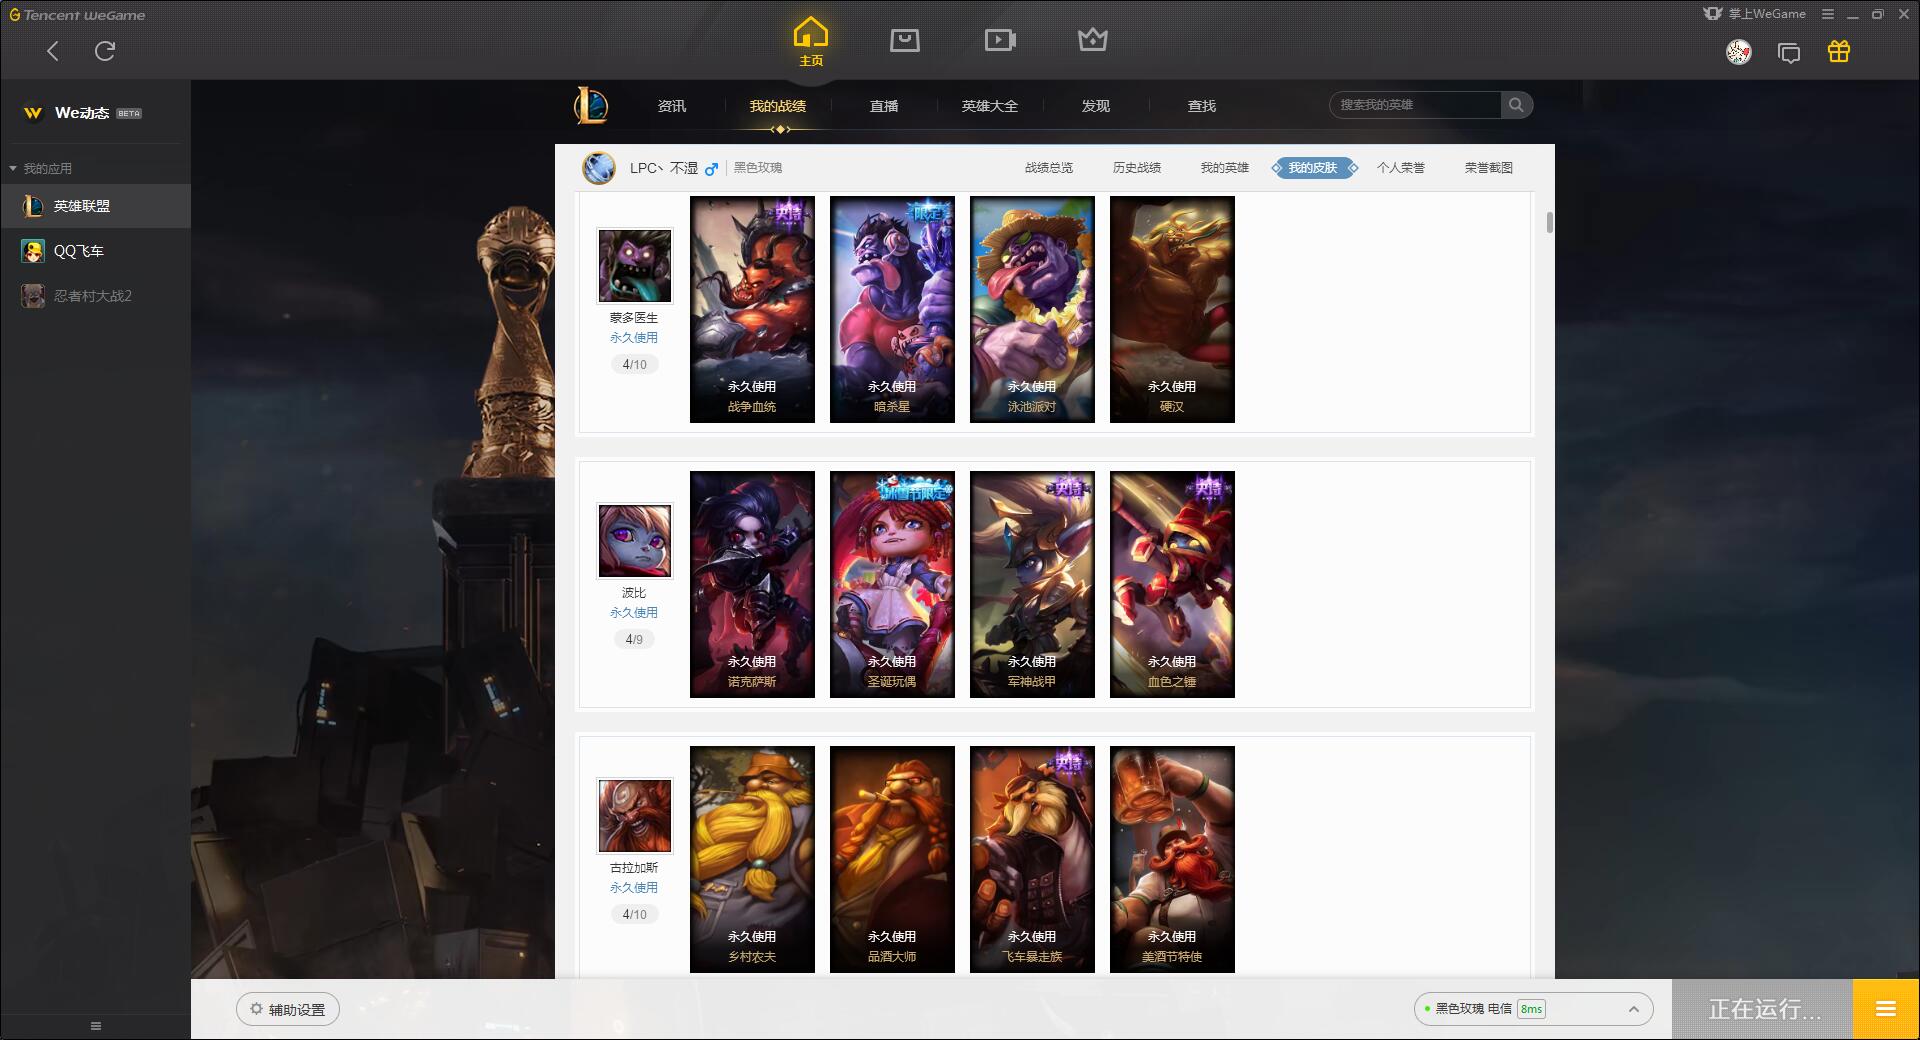
Task: Open the 我的战绩 tab
Action: [778, 106]
